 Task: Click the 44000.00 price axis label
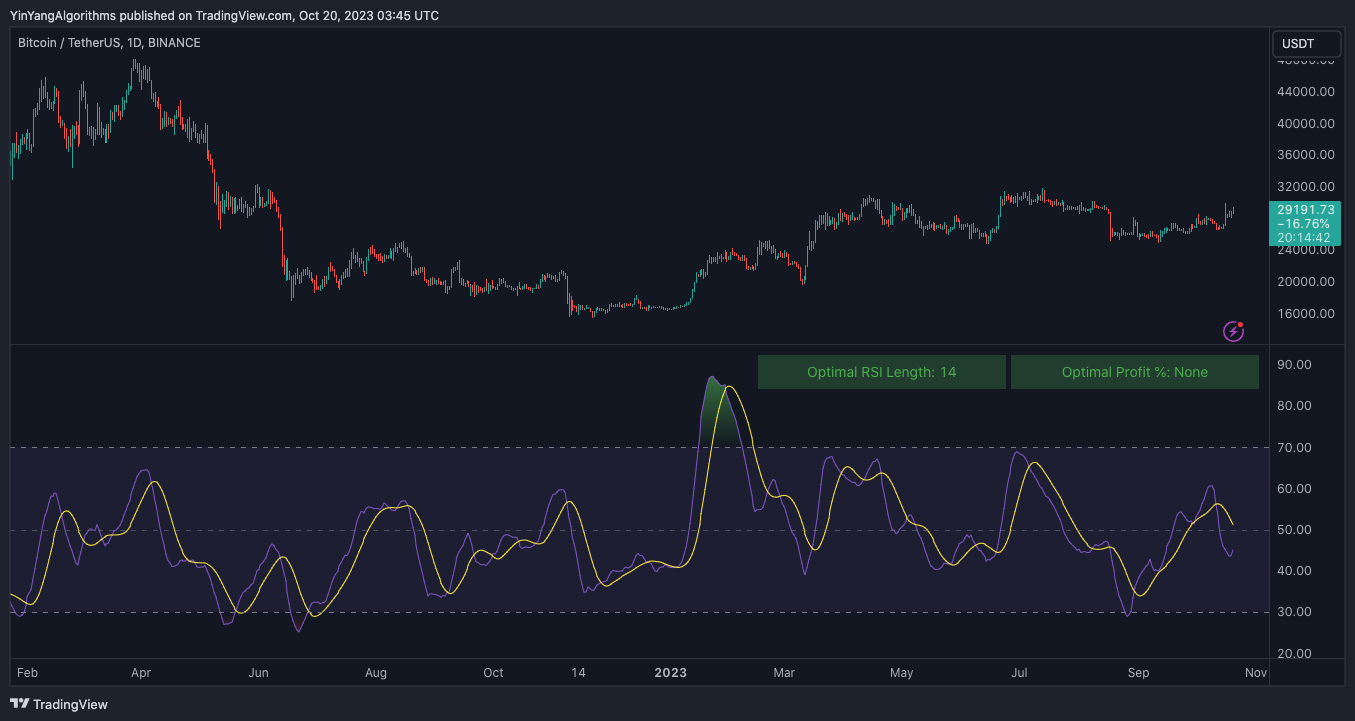coord(1306,92)
